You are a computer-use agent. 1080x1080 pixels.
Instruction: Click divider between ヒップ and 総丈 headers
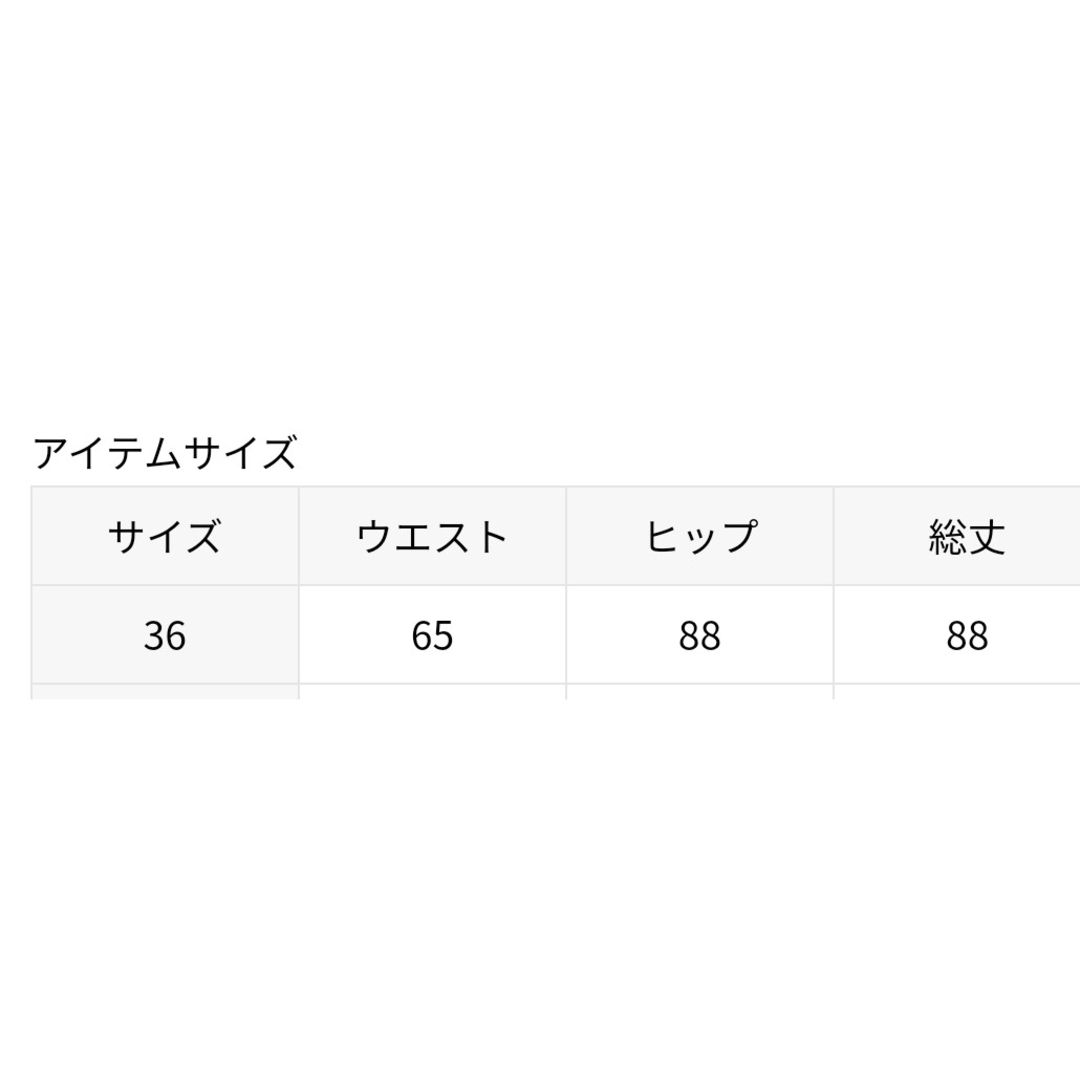[833, 536]
